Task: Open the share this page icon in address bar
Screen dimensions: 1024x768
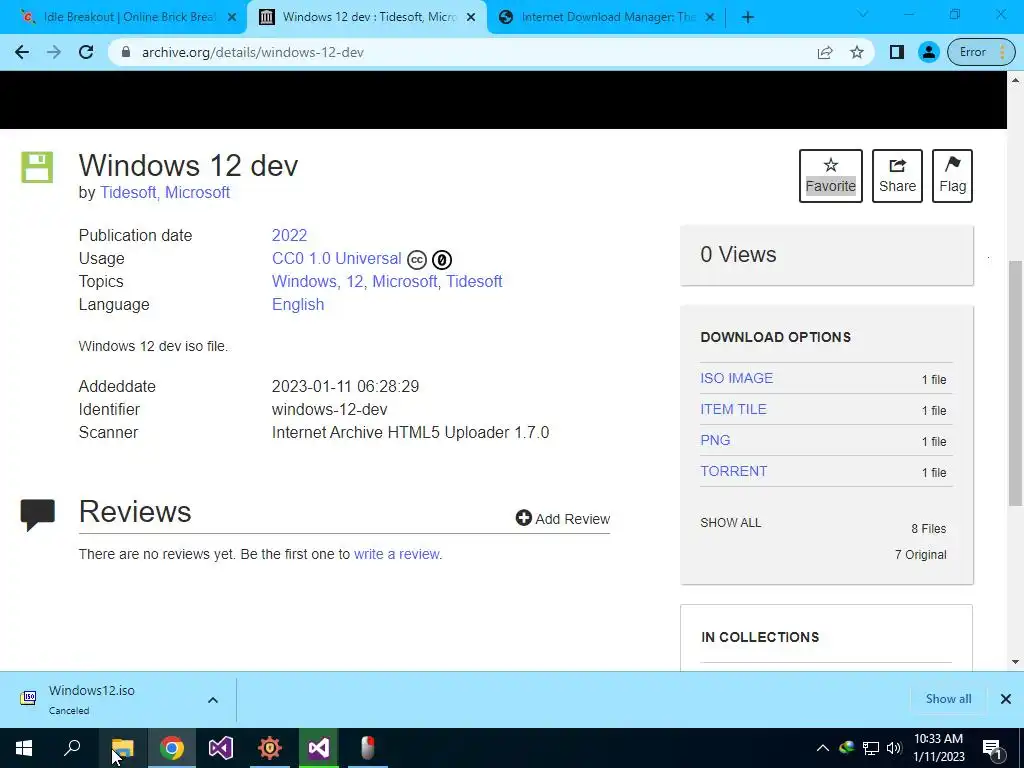Action: [825, 52]
